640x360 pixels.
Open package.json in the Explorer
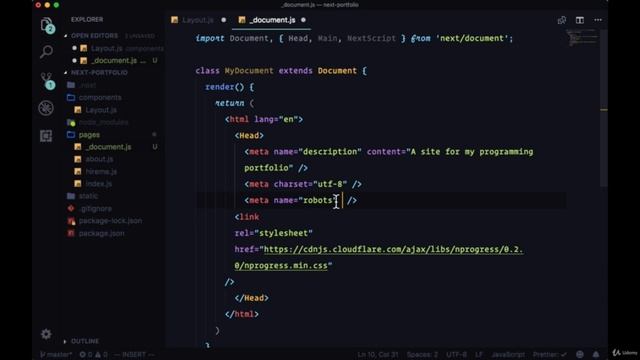click(101, 233)
